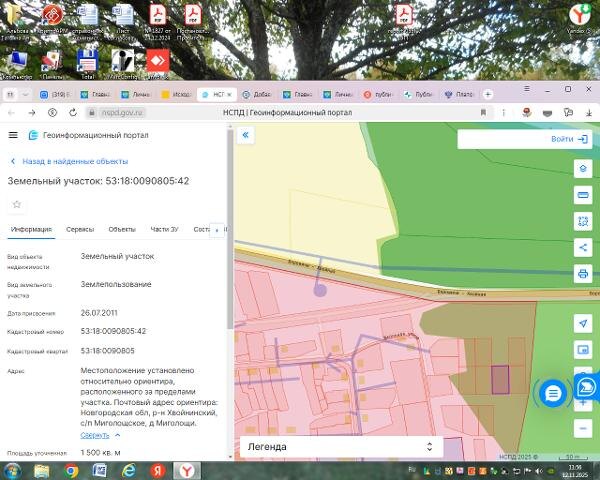
Task: Open the hamburger menu of the portal
Action: (x=13, y=135)
